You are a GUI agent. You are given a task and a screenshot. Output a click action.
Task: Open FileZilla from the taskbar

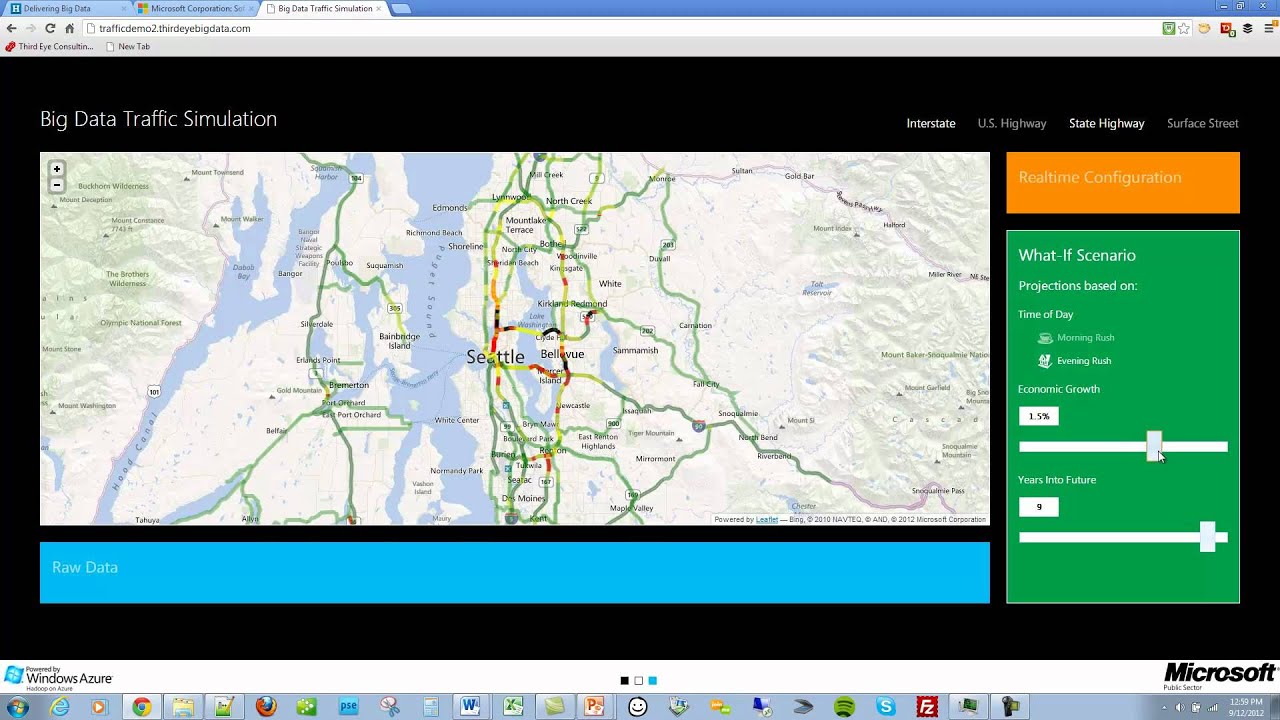[928, 707]
